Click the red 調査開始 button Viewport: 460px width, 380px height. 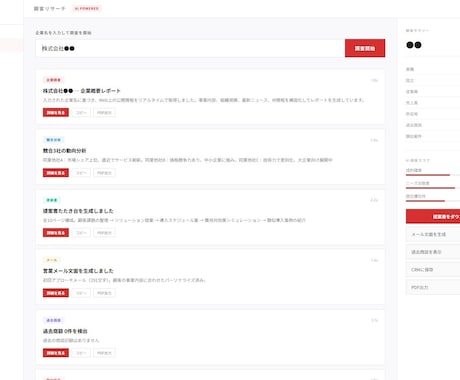365,48
